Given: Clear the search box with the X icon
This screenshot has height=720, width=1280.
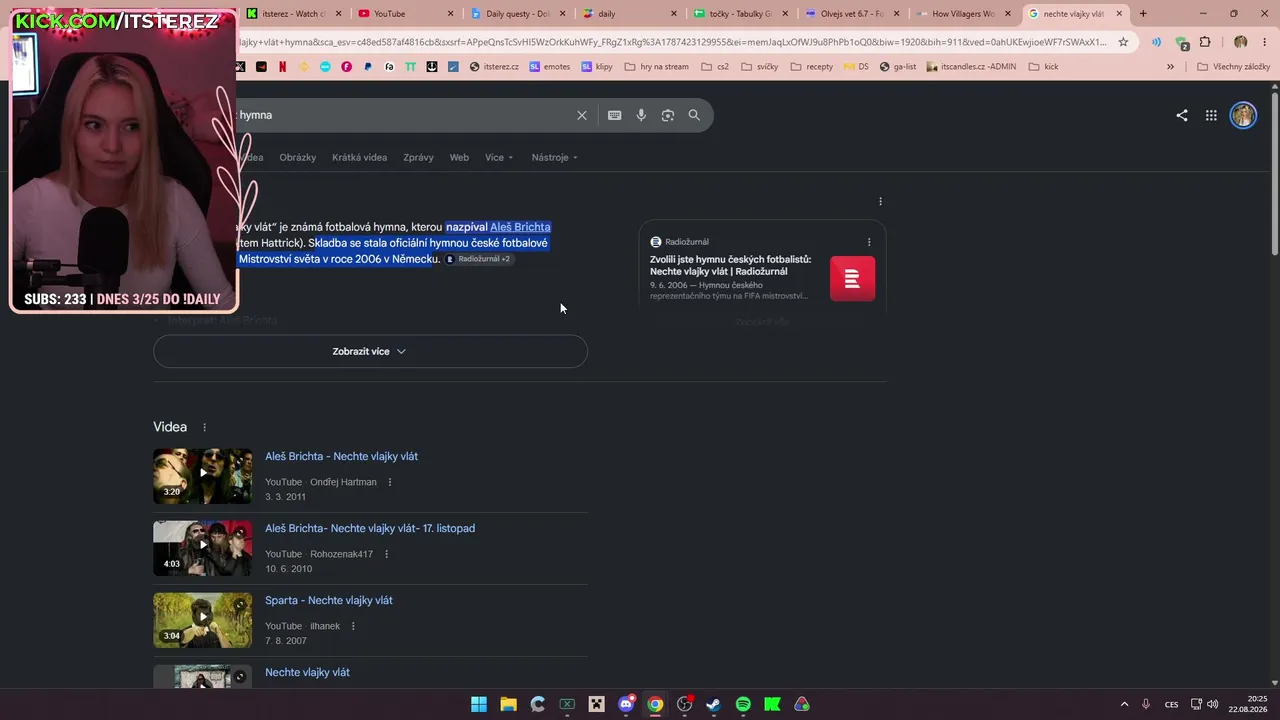Looking at the screenshot, I should point(582,115).
